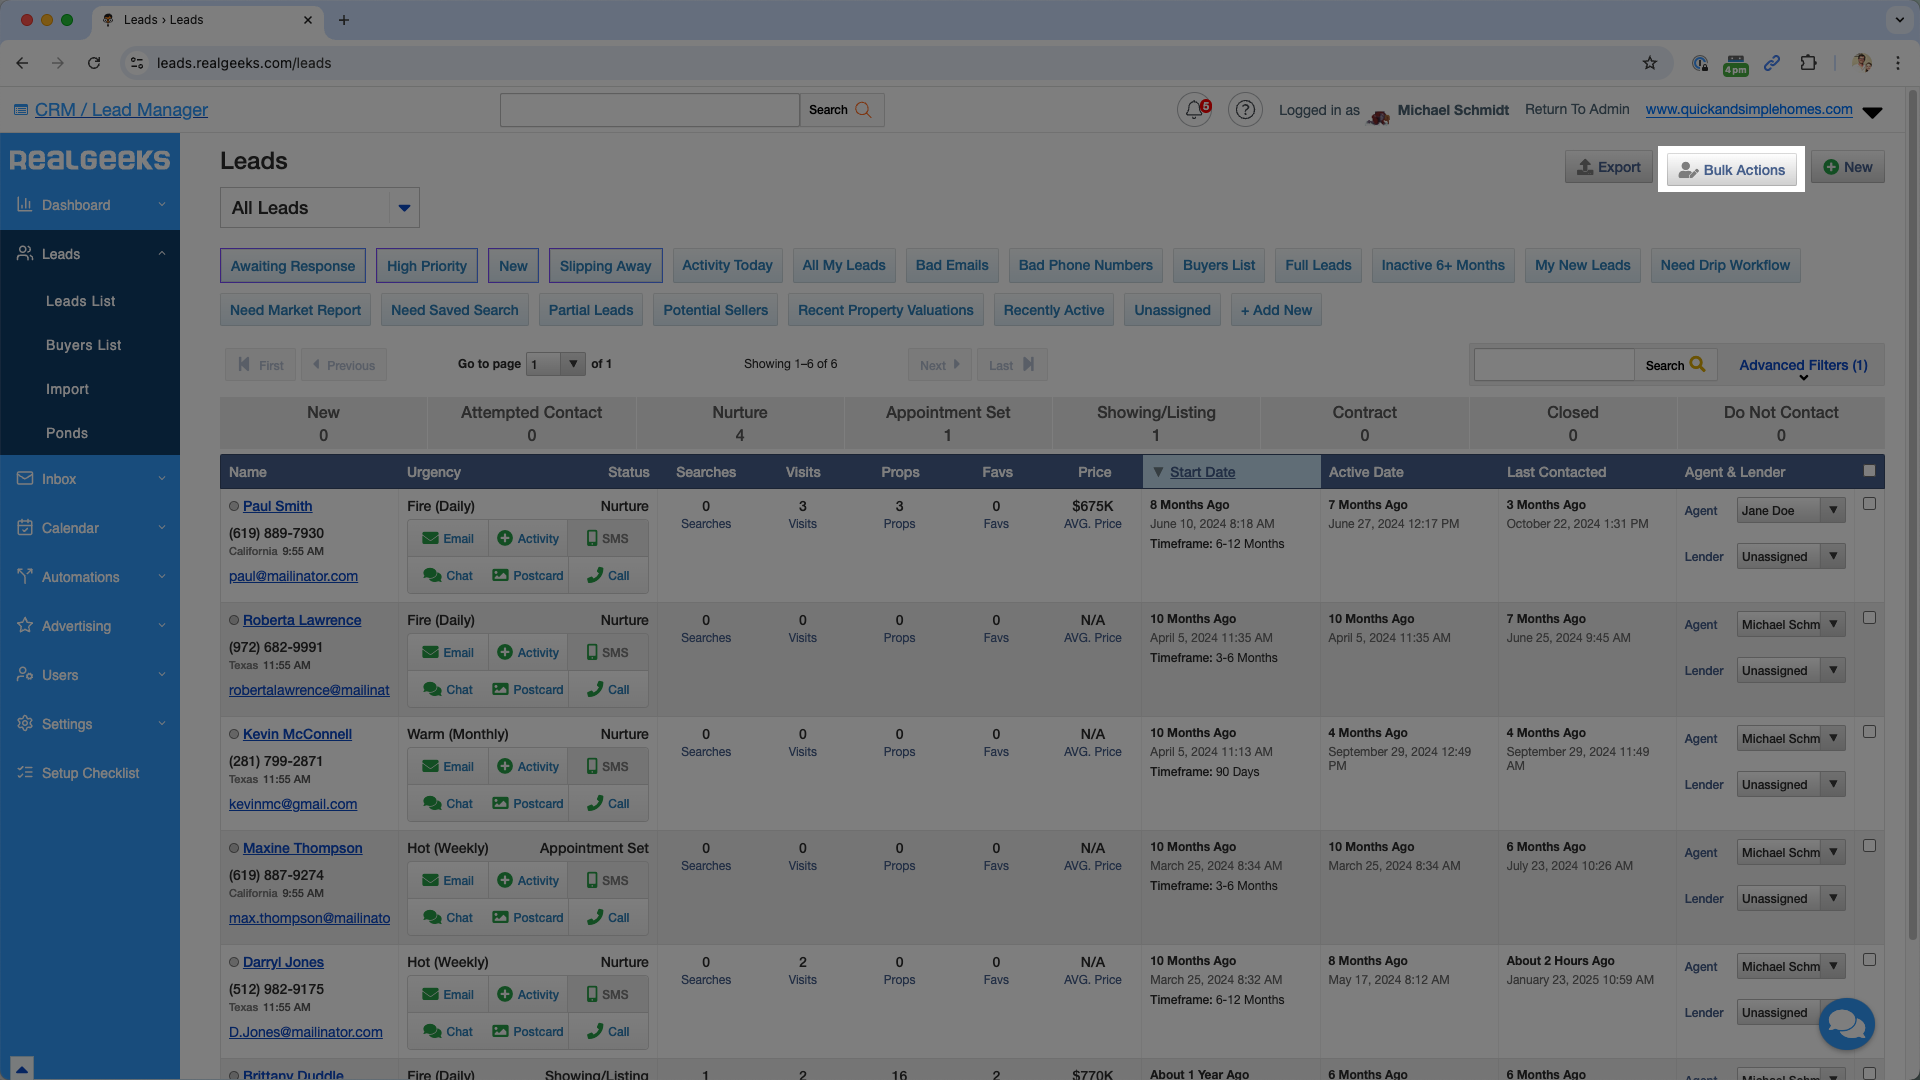Click + Add New filter button

coord(1276,310)
